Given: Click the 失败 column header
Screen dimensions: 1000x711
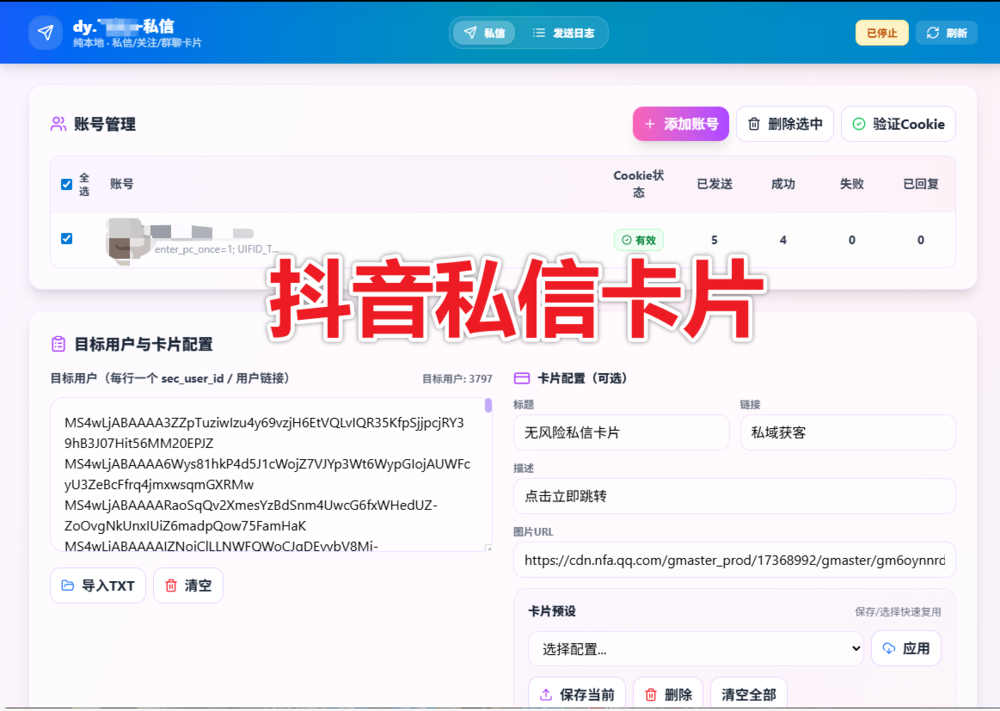Looking at the screenshot, I should 852,184.
